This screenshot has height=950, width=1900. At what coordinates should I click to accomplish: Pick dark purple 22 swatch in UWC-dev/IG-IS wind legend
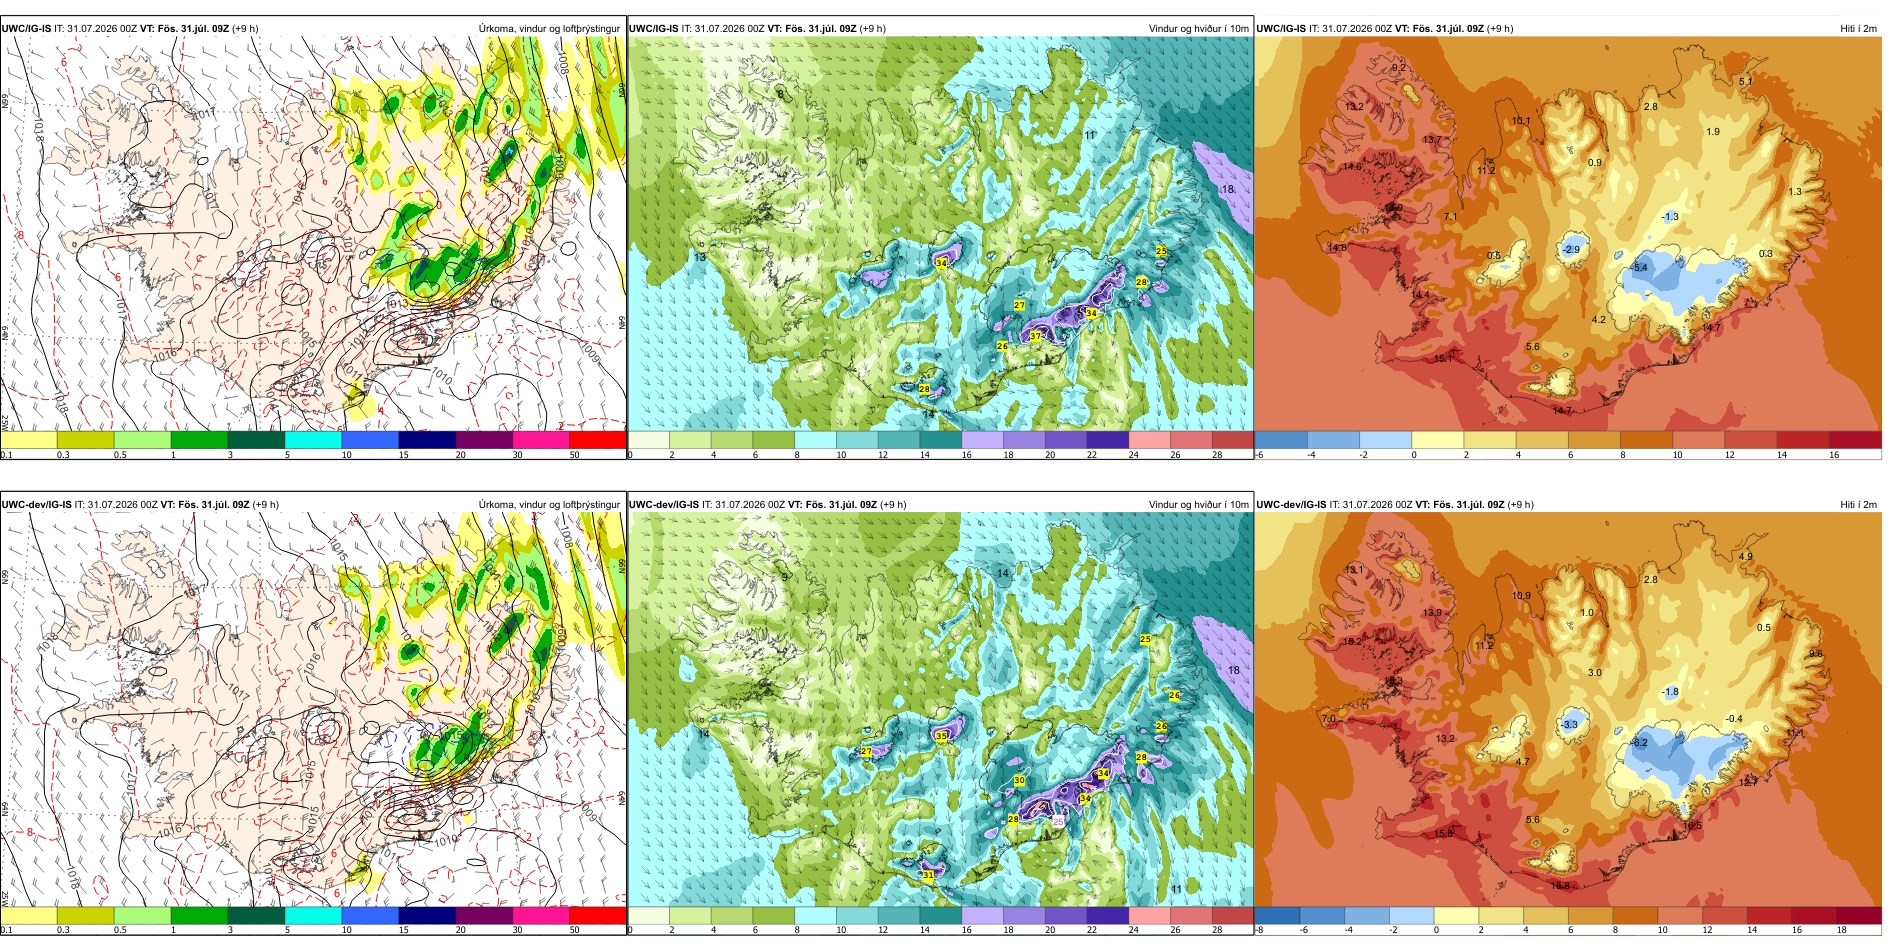pos(1107,915)
